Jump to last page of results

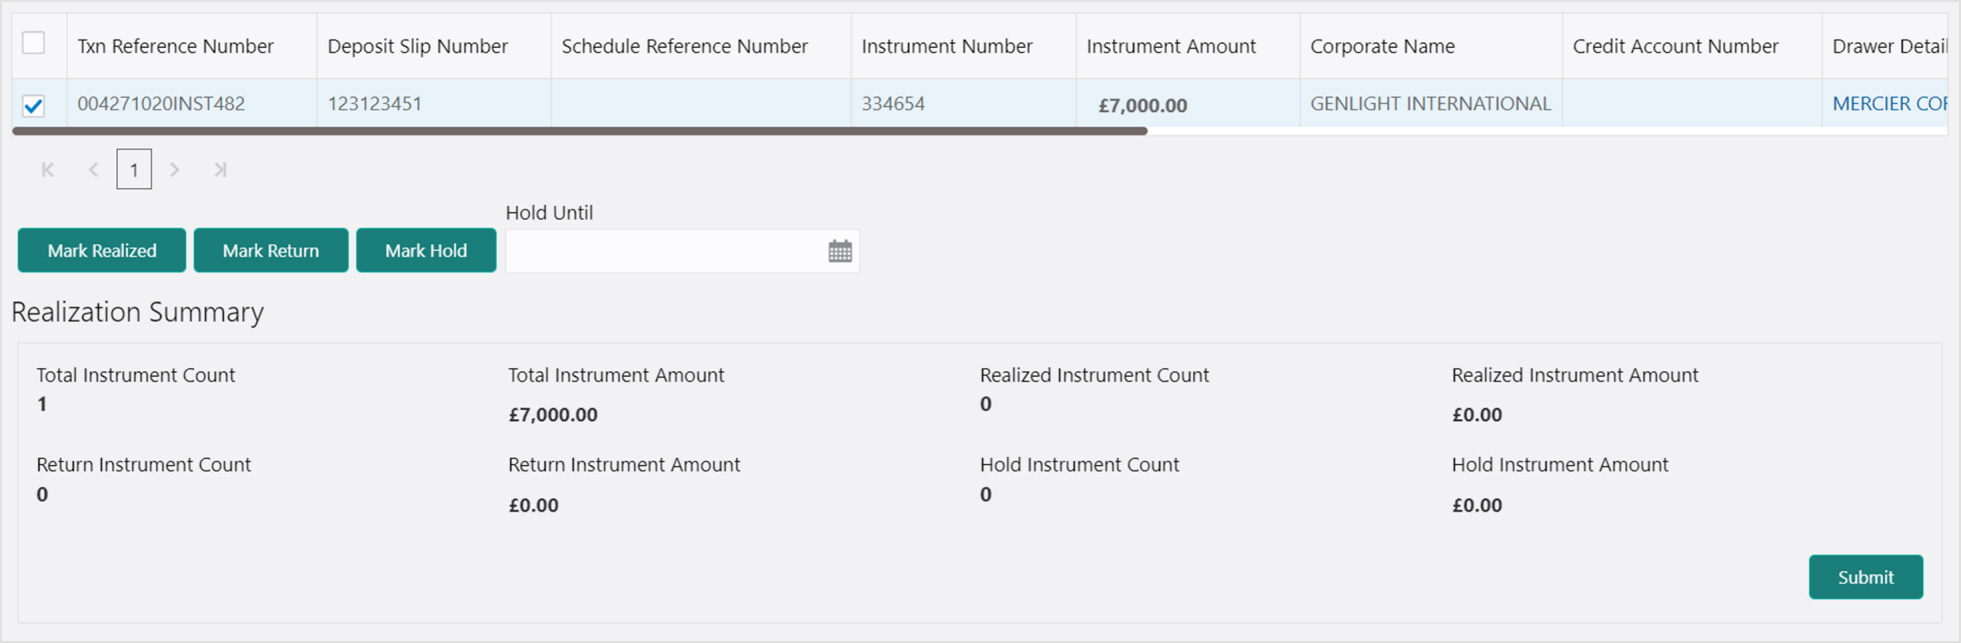click(x=220, y=170)
